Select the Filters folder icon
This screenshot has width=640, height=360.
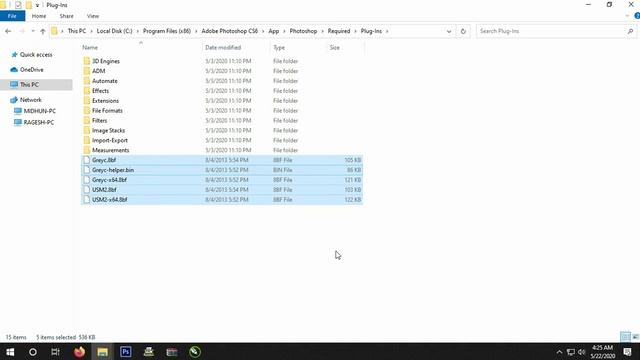pyautogui.click(x=87, y=120)
